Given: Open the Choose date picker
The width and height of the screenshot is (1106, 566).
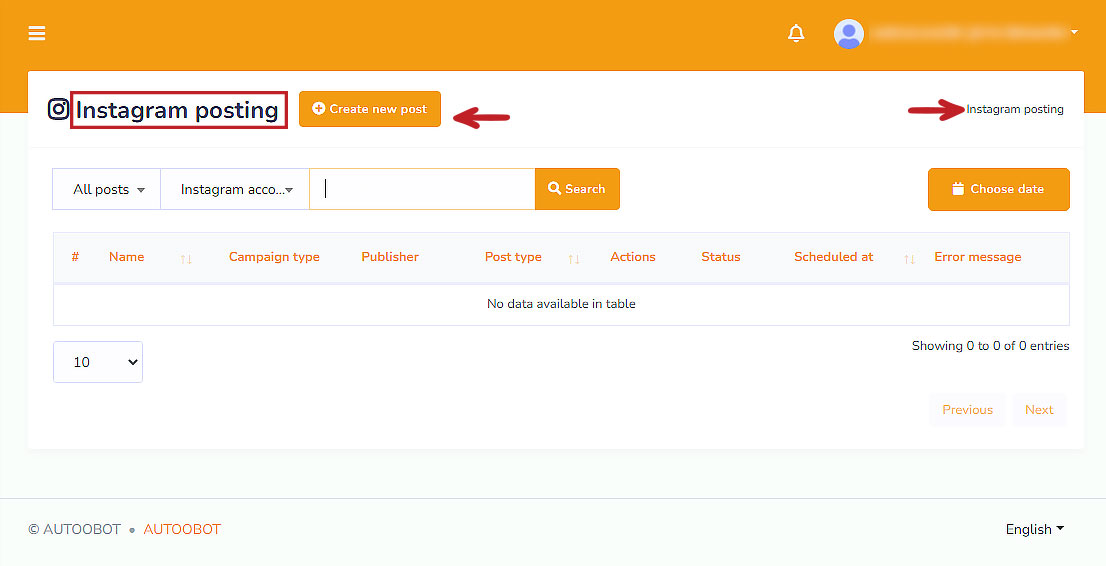Looking at the screenshot, I should pos(998,189).
